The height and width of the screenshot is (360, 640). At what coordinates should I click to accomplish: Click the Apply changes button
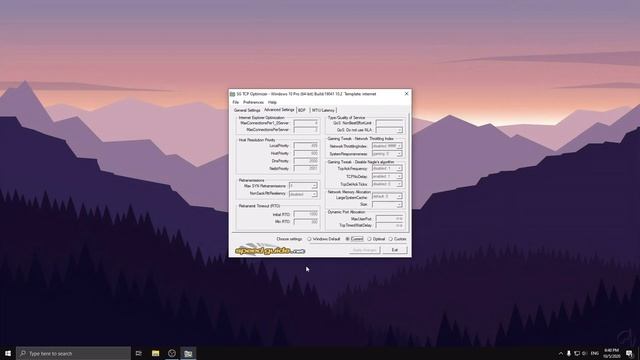pos(364,250)
